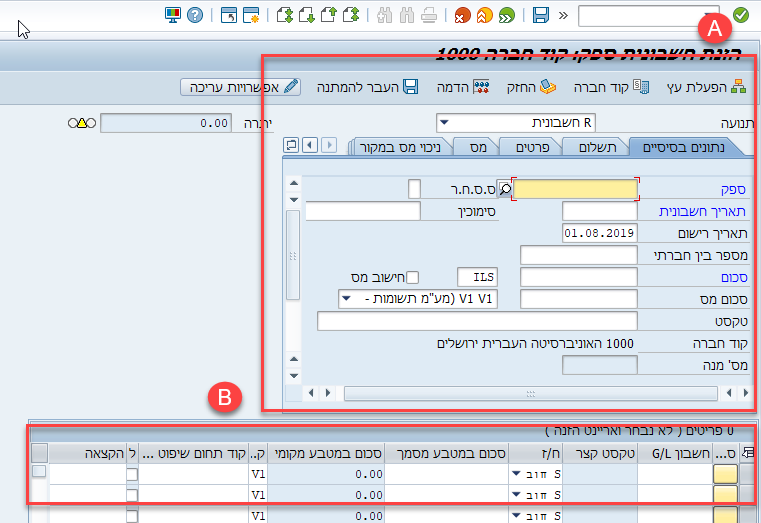761x523 pixels.
Task: Open the command field history dropdown
Action: tap(711, 16)
